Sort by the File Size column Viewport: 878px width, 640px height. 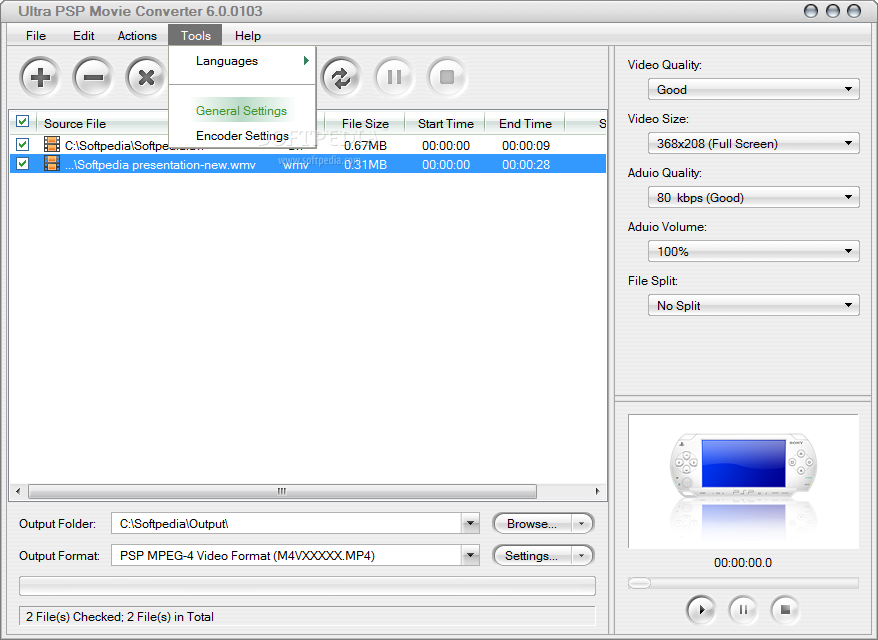[365, 123]
